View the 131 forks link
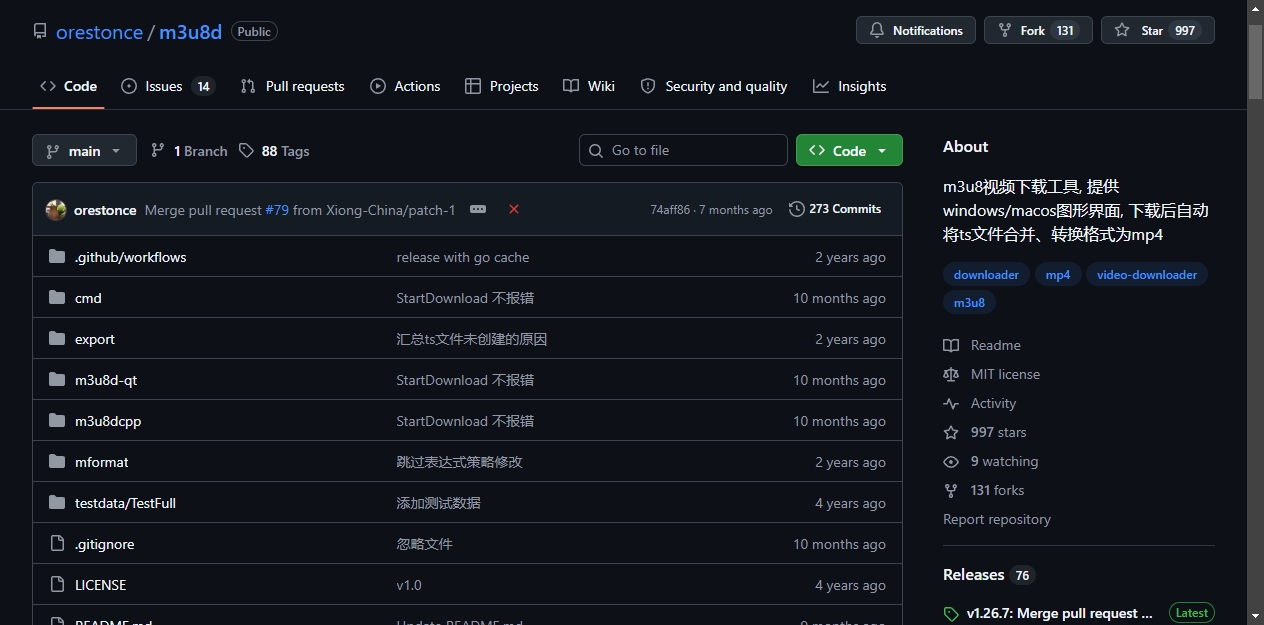 pos(984,490)
